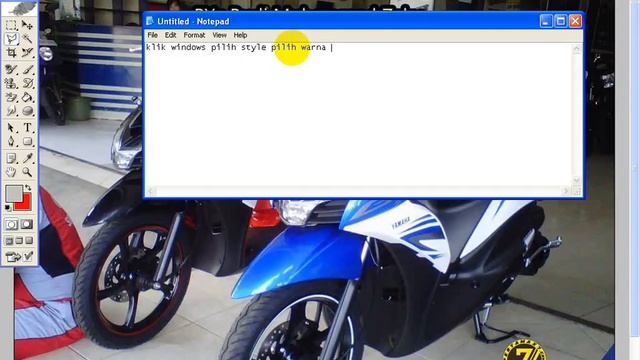Screen dimensions: 640x360
Task: Select the Move tool
Action: [x=27, y=25]
